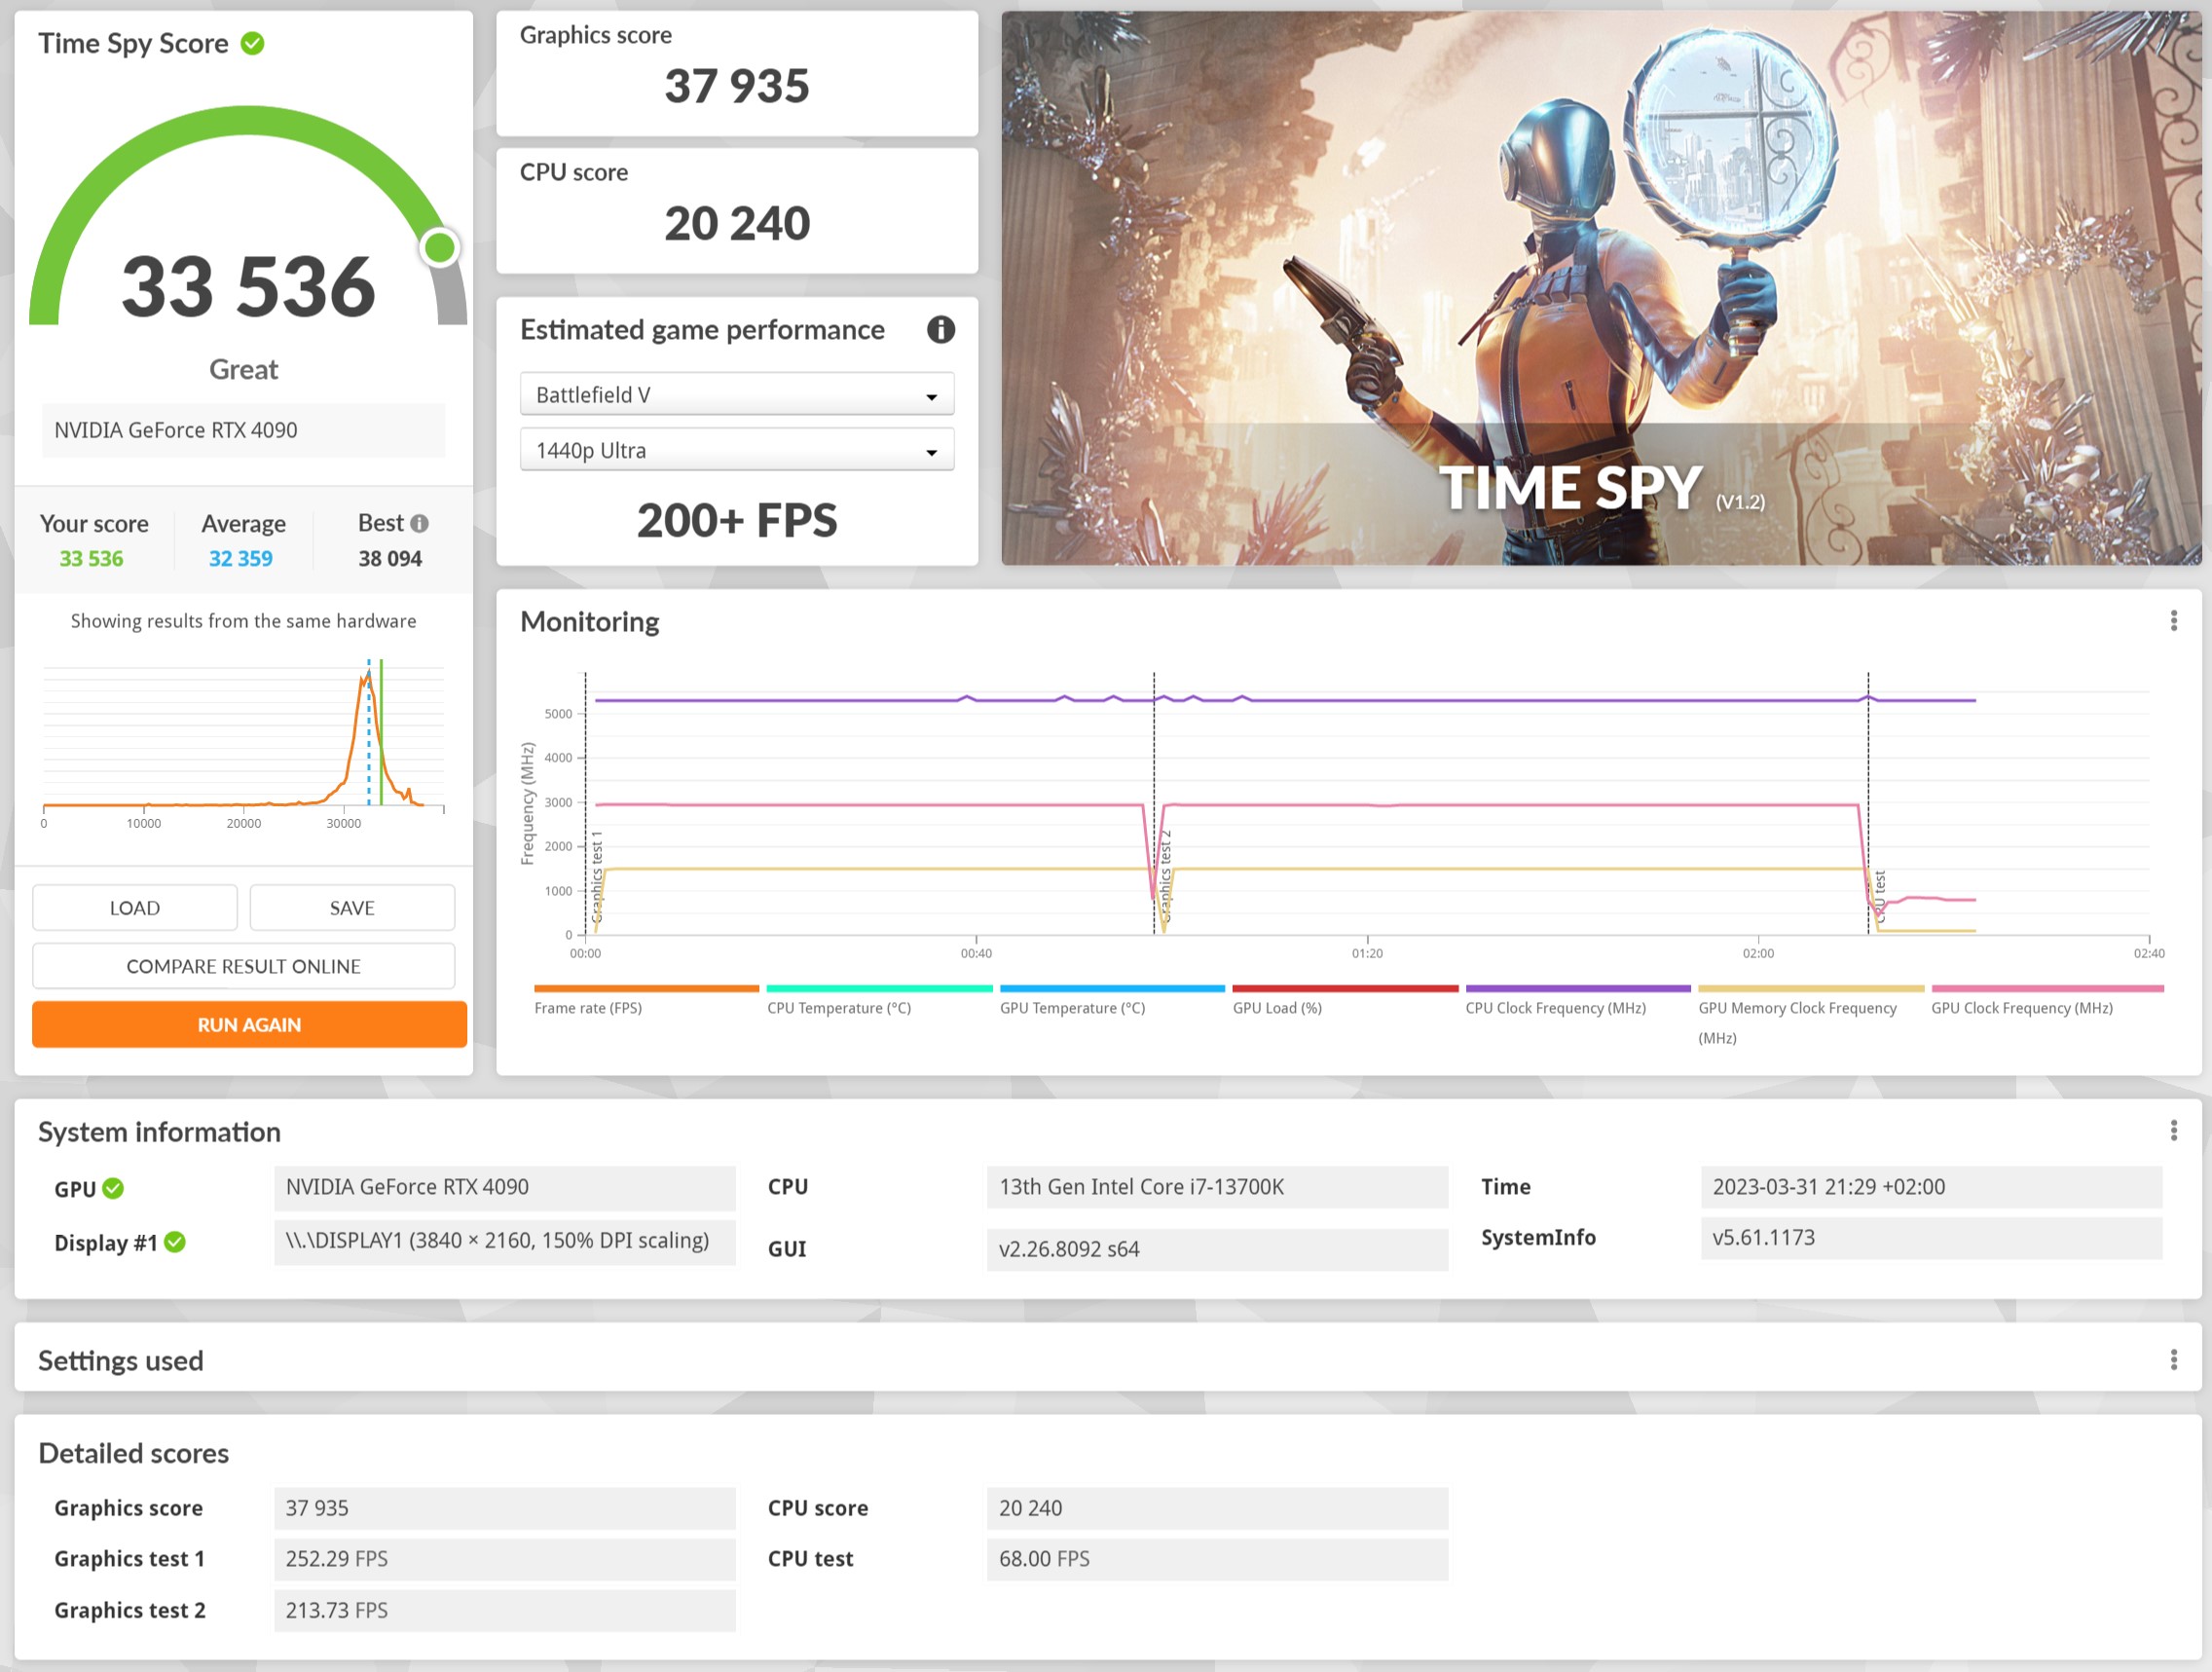Screen dimensions: 2212x1672
Task: Toggle the Frame rate (FPS) legend series
Action: point(588,1007)
